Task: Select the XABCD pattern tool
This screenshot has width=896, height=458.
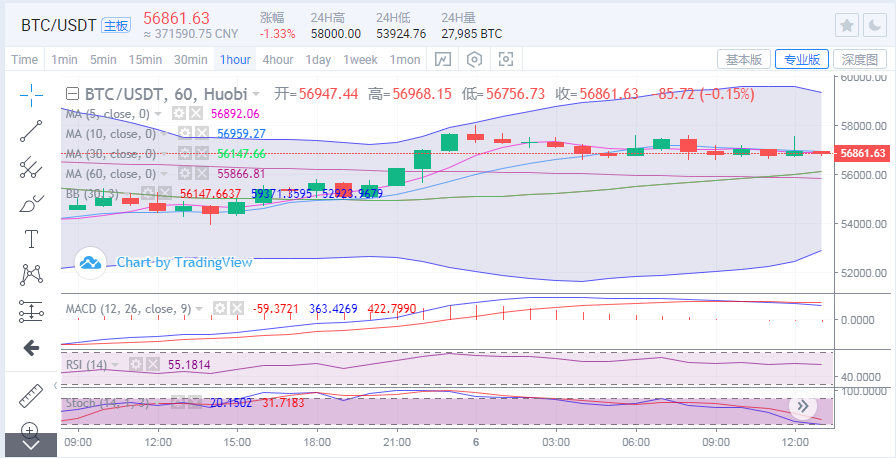Action: point(31,275)
